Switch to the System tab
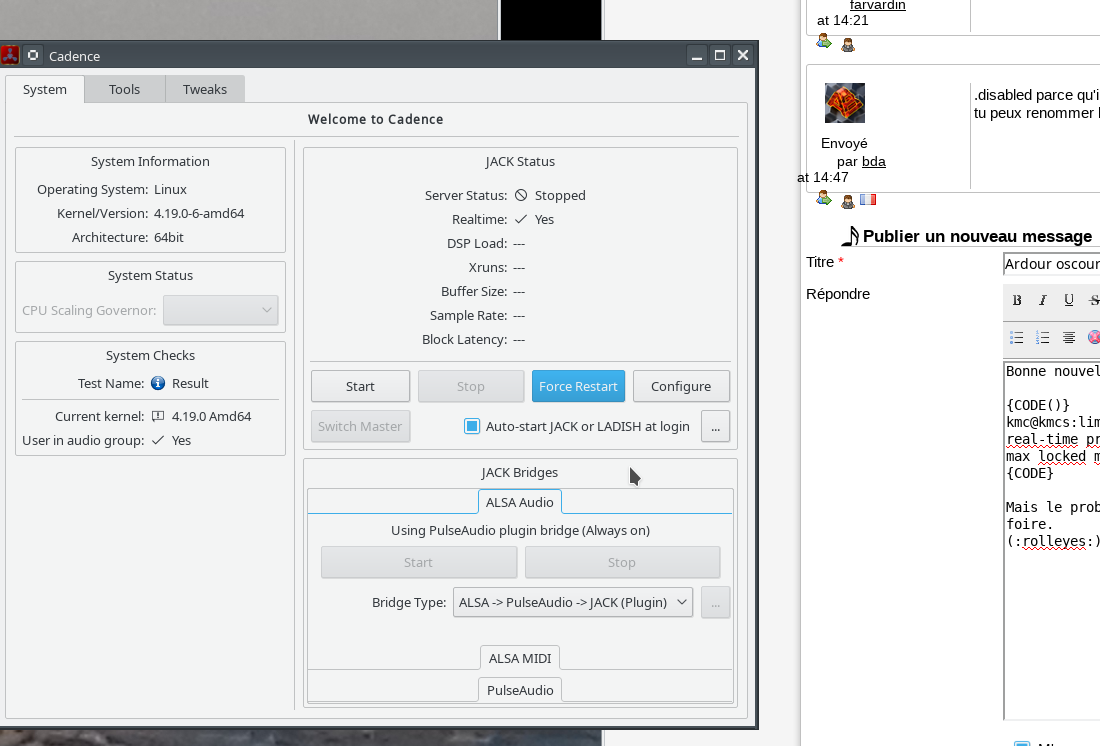Screen dimensions: 1100x746 tap(45, 89)
